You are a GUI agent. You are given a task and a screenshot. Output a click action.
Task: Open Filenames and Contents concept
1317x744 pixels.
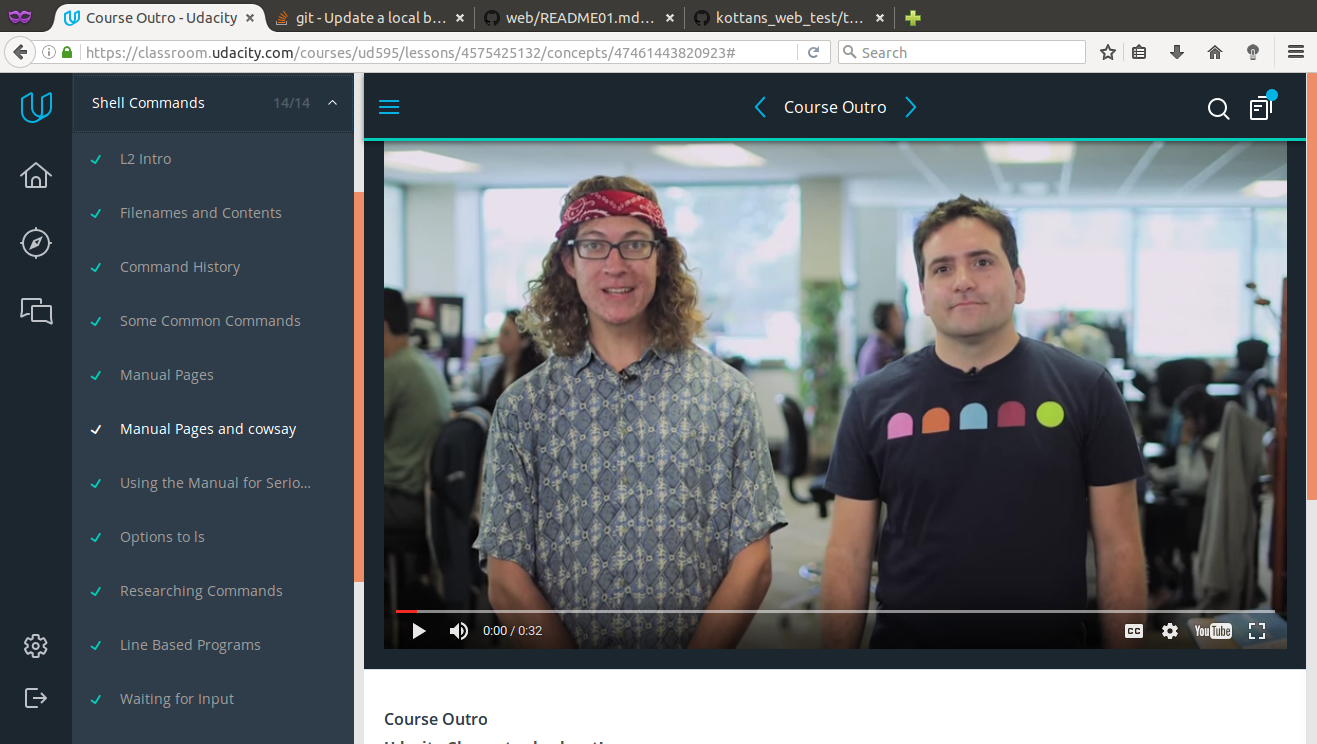[x=201, y=213]
